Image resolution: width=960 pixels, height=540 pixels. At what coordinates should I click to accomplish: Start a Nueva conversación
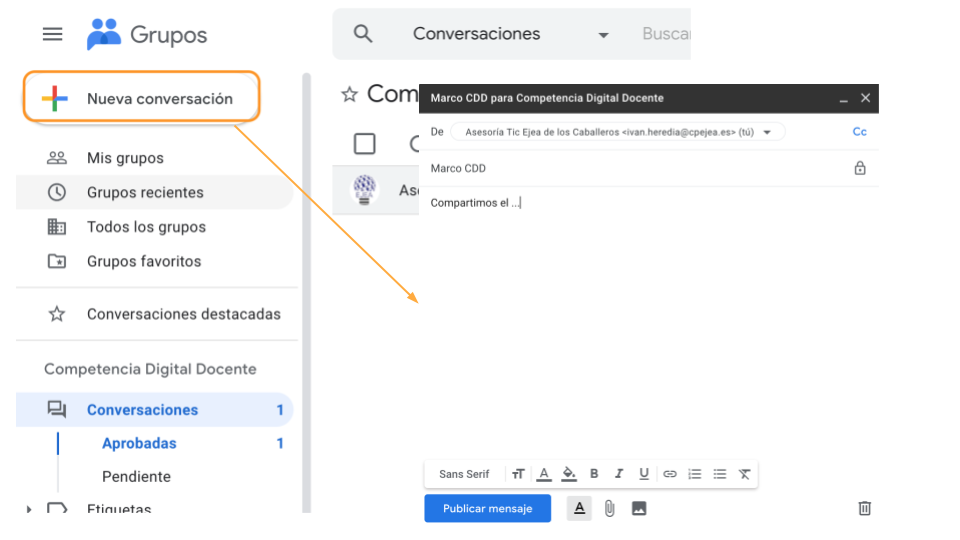141,98
